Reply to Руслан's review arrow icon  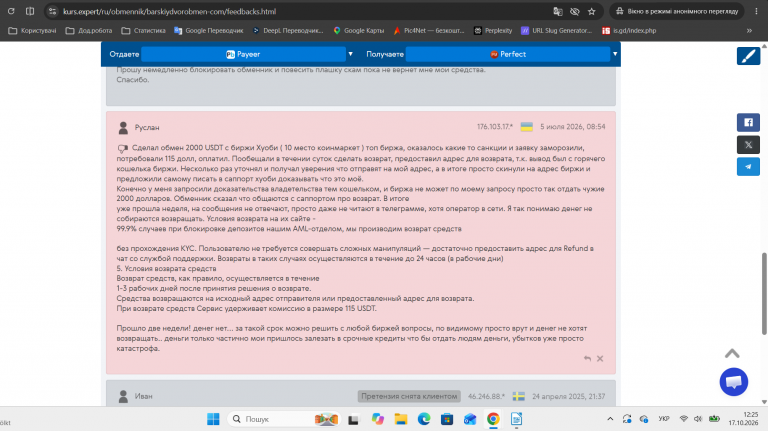587,359
